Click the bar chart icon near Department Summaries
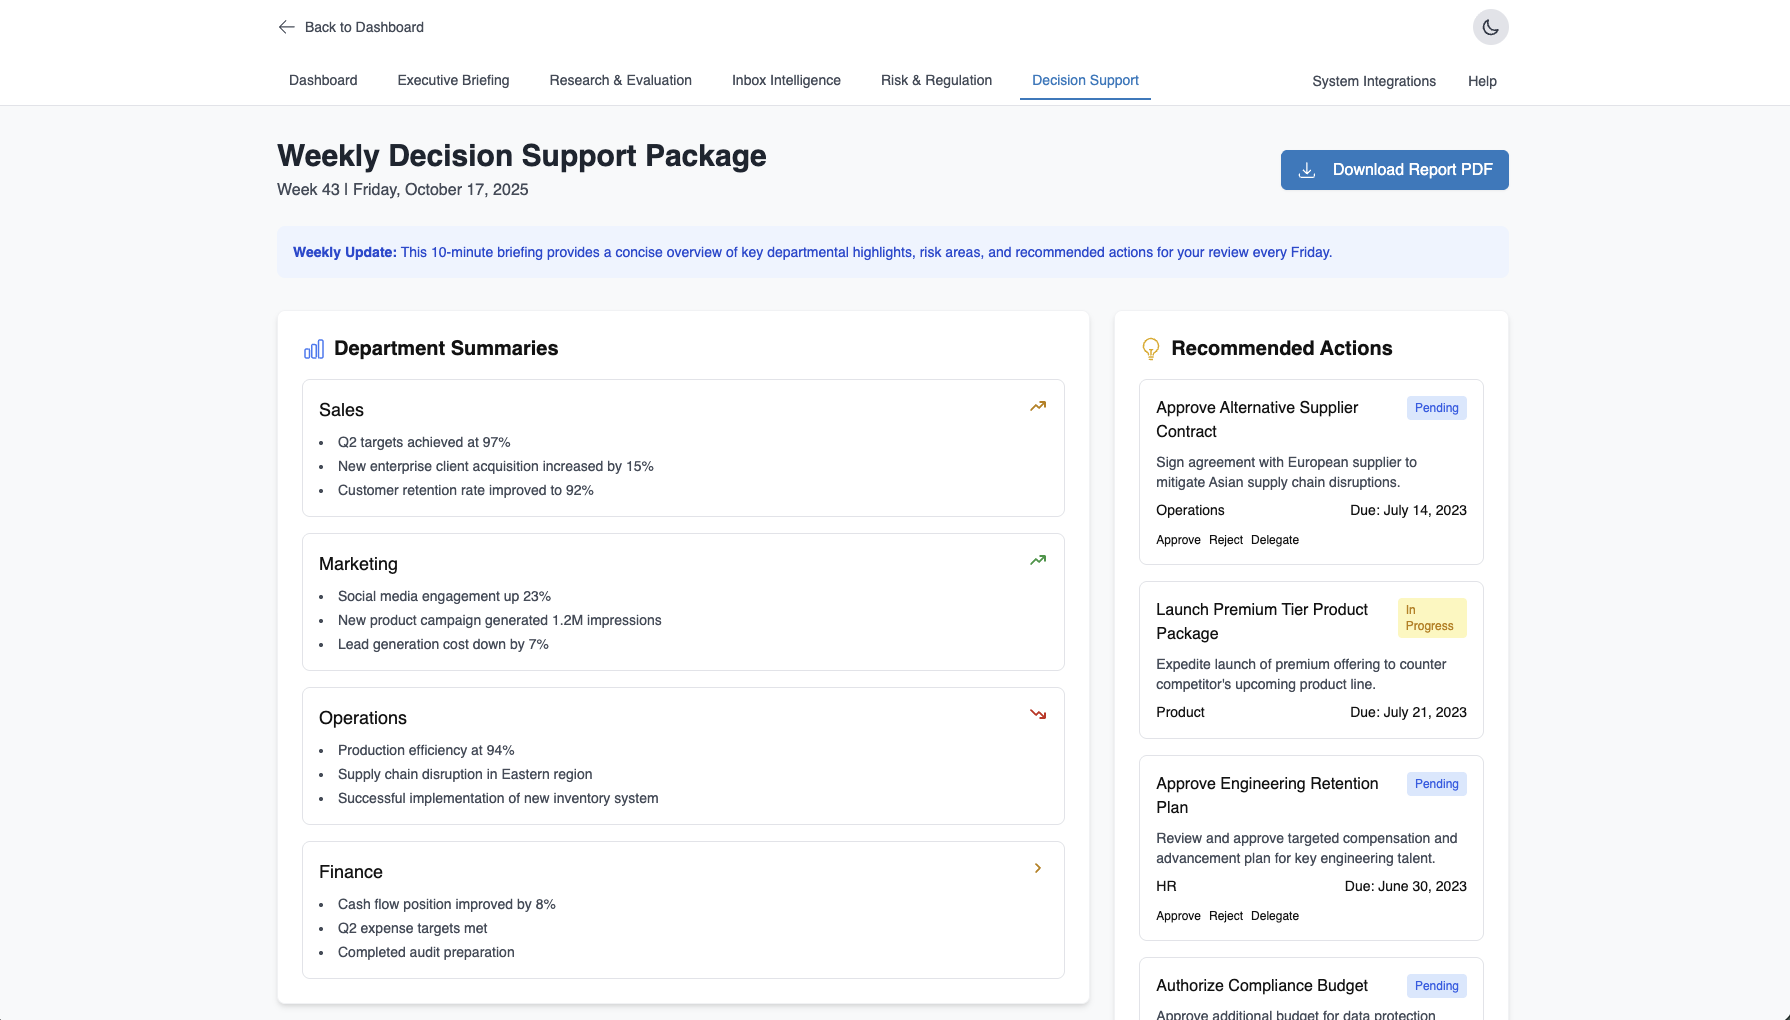 (313, 348)
